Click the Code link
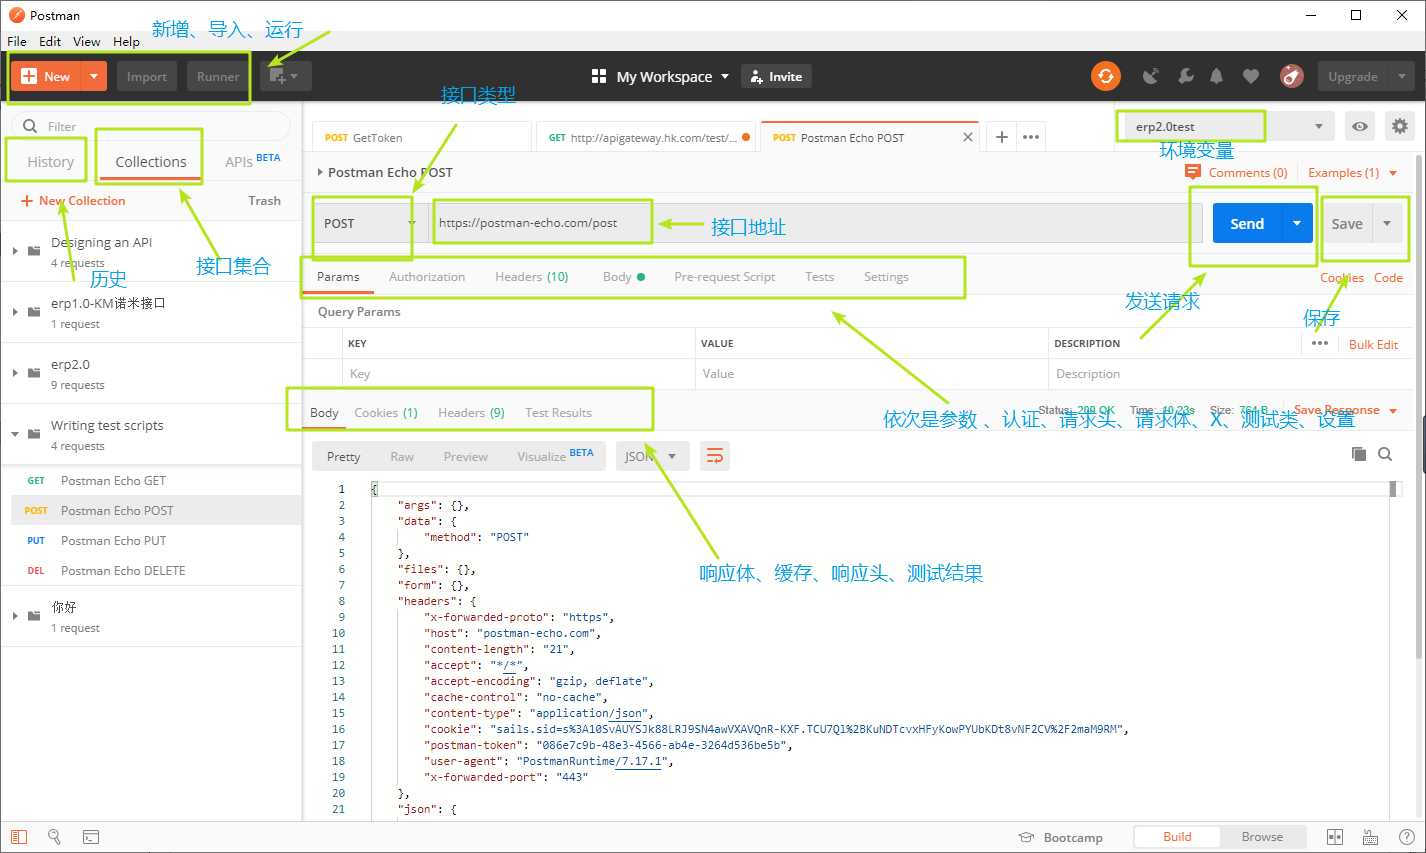Viewport: 1426px width, 853px height. click(1388, 277)
